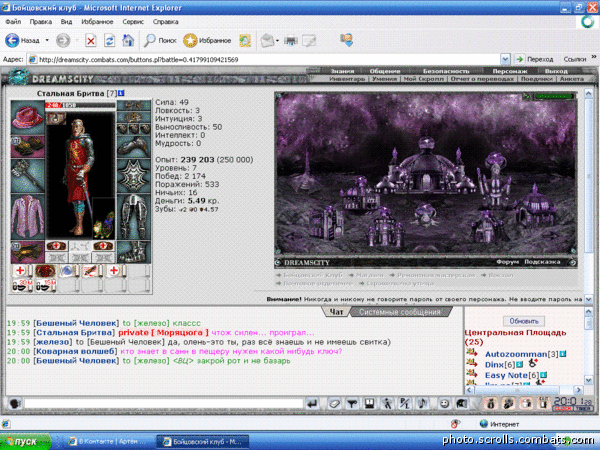
Task: Click the Обновить button
Action: coord(523,321)
